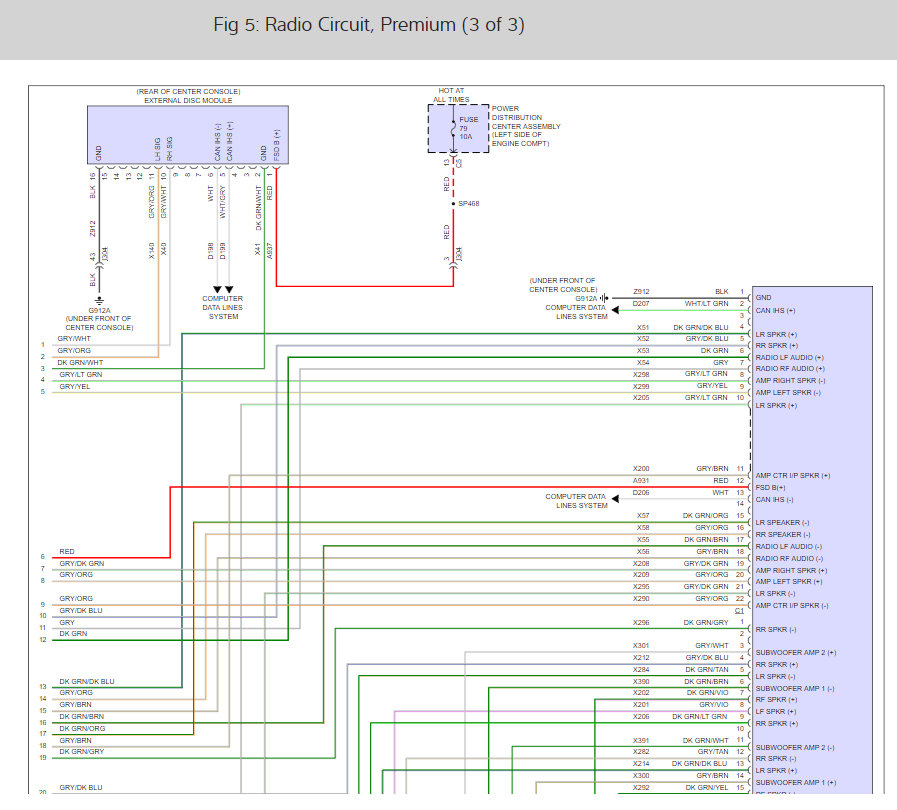Click the 'COMPUTER DATA LINES SYSTEM' text beside D206
This screenshot has width=897, height=810.
(576, 501)
